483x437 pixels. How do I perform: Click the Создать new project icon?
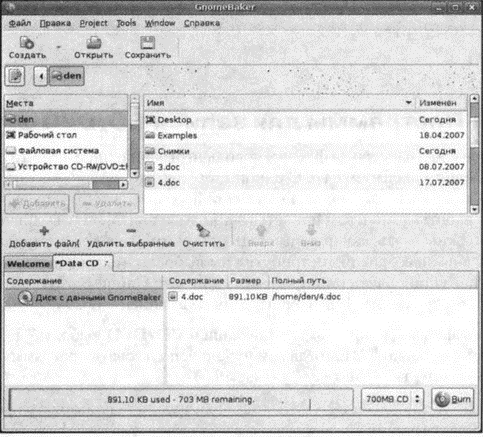[27, 43]
